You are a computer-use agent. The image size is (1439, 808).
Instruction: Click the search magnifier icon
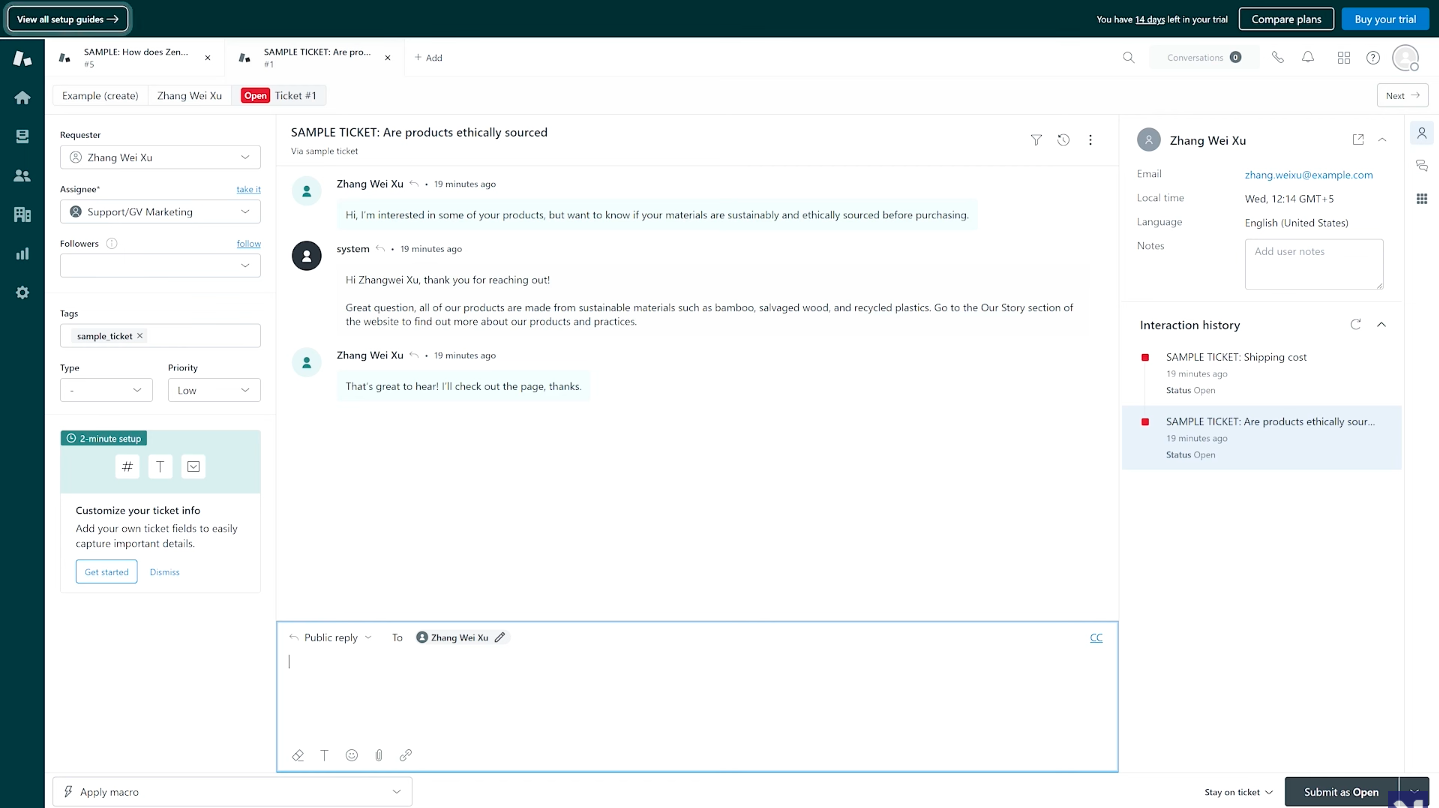1129,58
